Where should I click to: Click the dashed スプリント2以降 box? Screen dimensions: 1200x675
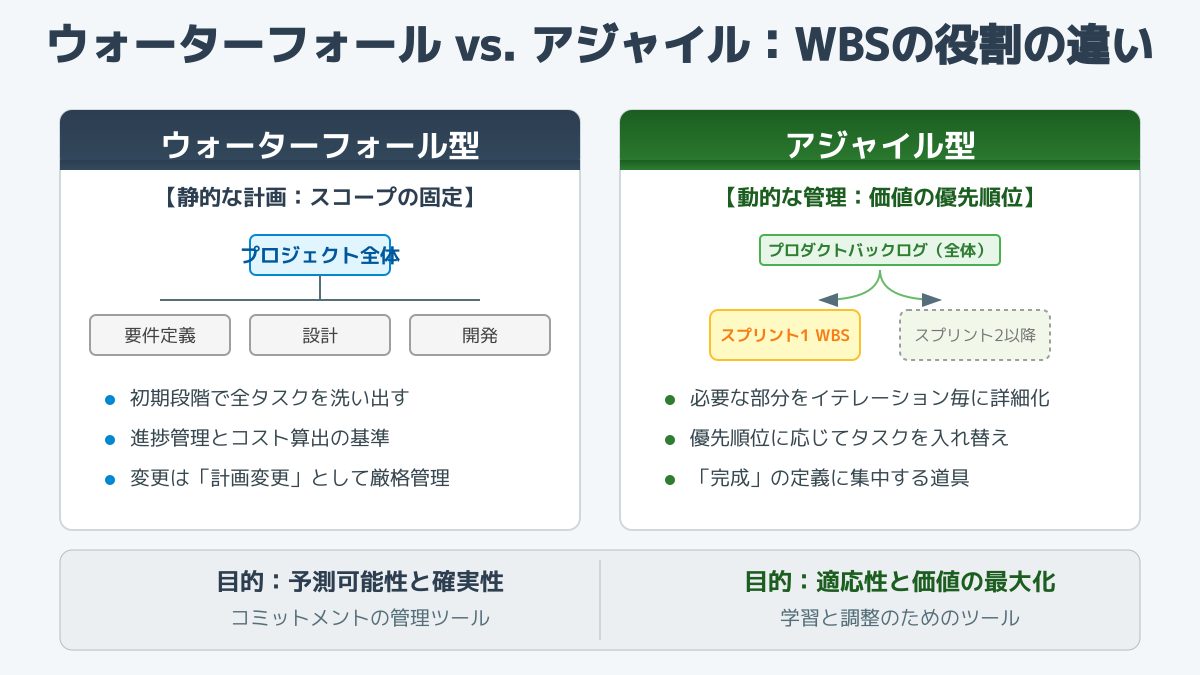pos(975,335)
